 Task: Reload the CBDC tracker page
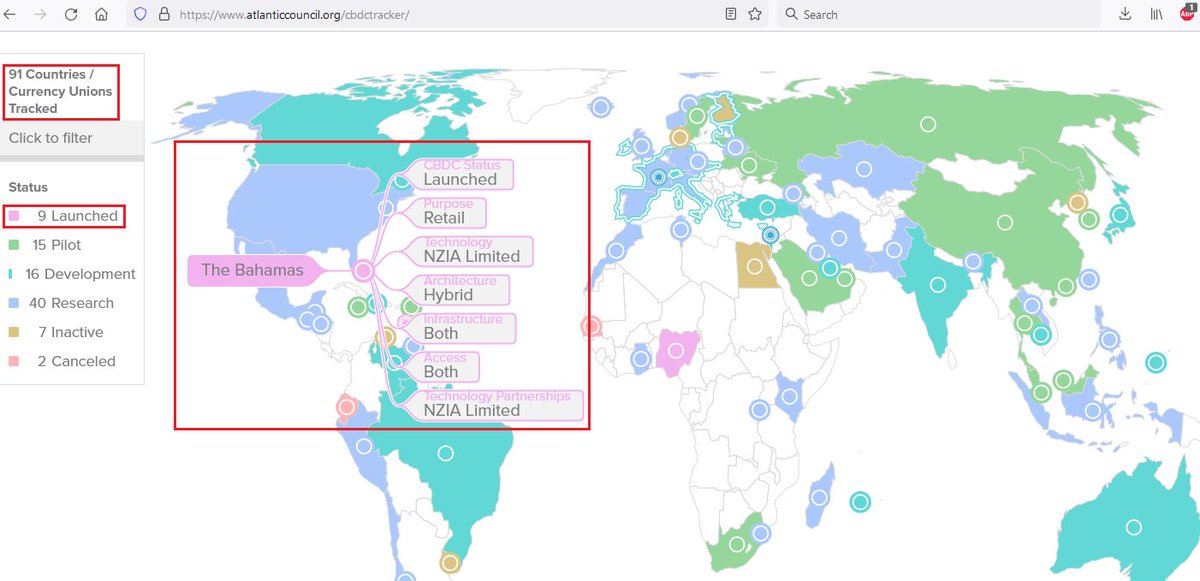click(x=71, y=15)
